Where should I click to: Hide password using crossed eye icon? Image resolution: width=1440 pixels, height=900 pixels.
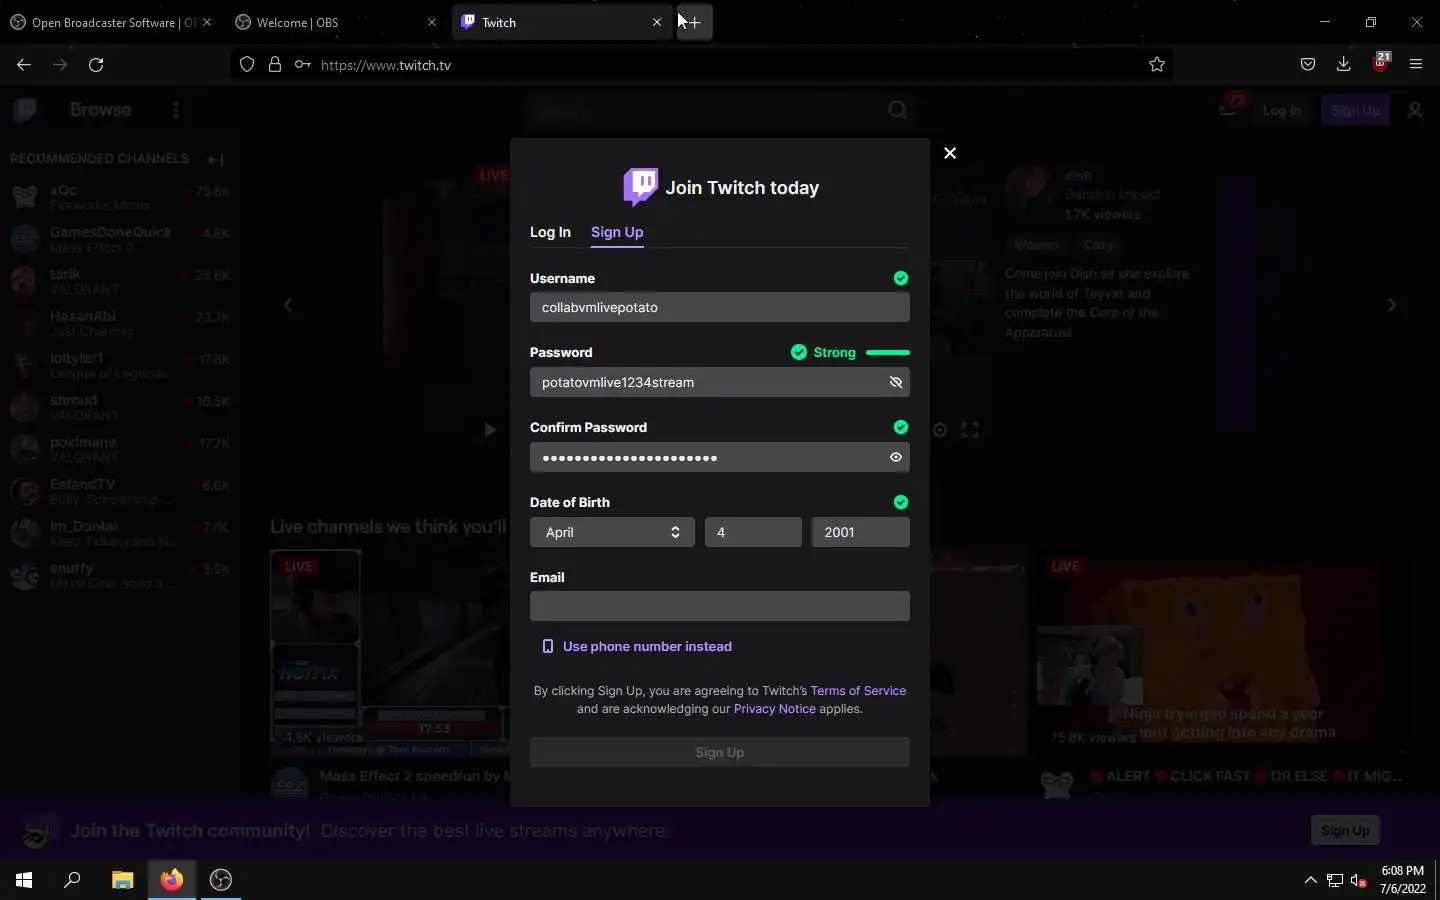[896, 382]
